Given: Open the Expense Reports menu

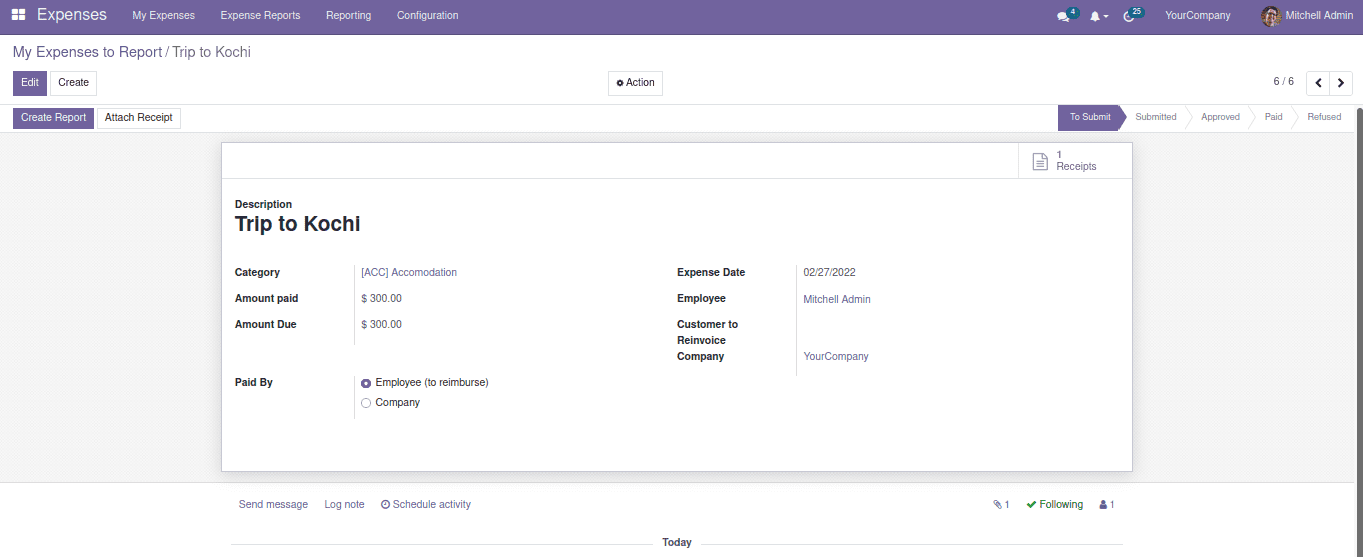Looking at the screenshot, I should tap(260, 16).
